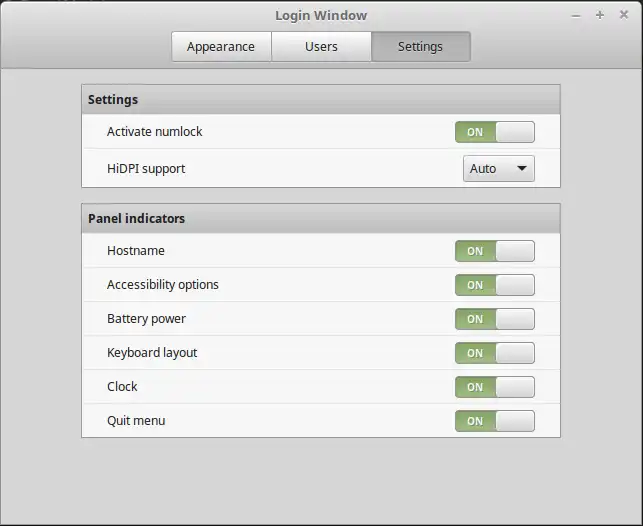Disable the Clock indicator switch
The image size is (643, 526).
(495, 387)
